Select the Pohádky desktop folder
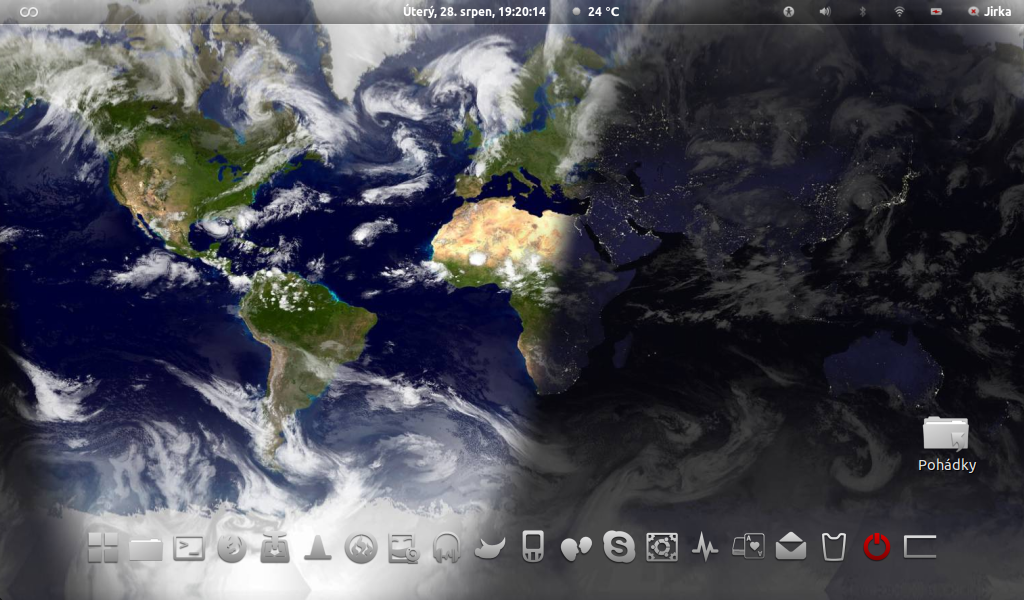 946,444
